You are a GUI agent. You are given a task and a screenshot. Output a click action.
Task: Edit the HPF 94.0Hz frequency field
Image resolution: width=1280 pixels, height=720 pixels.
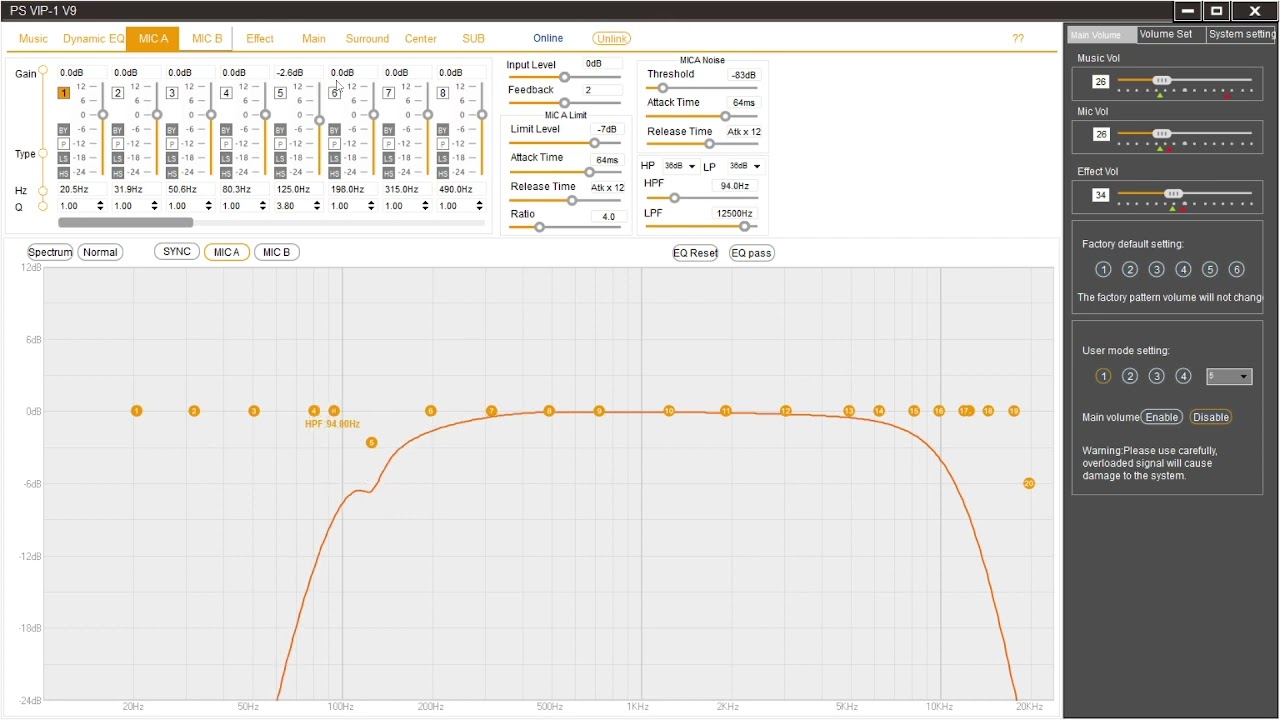pos(734,186)
